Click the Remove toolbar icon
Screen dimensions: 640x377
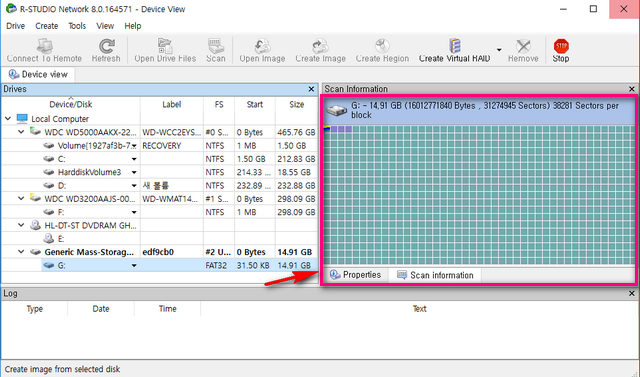click(523, 46)
